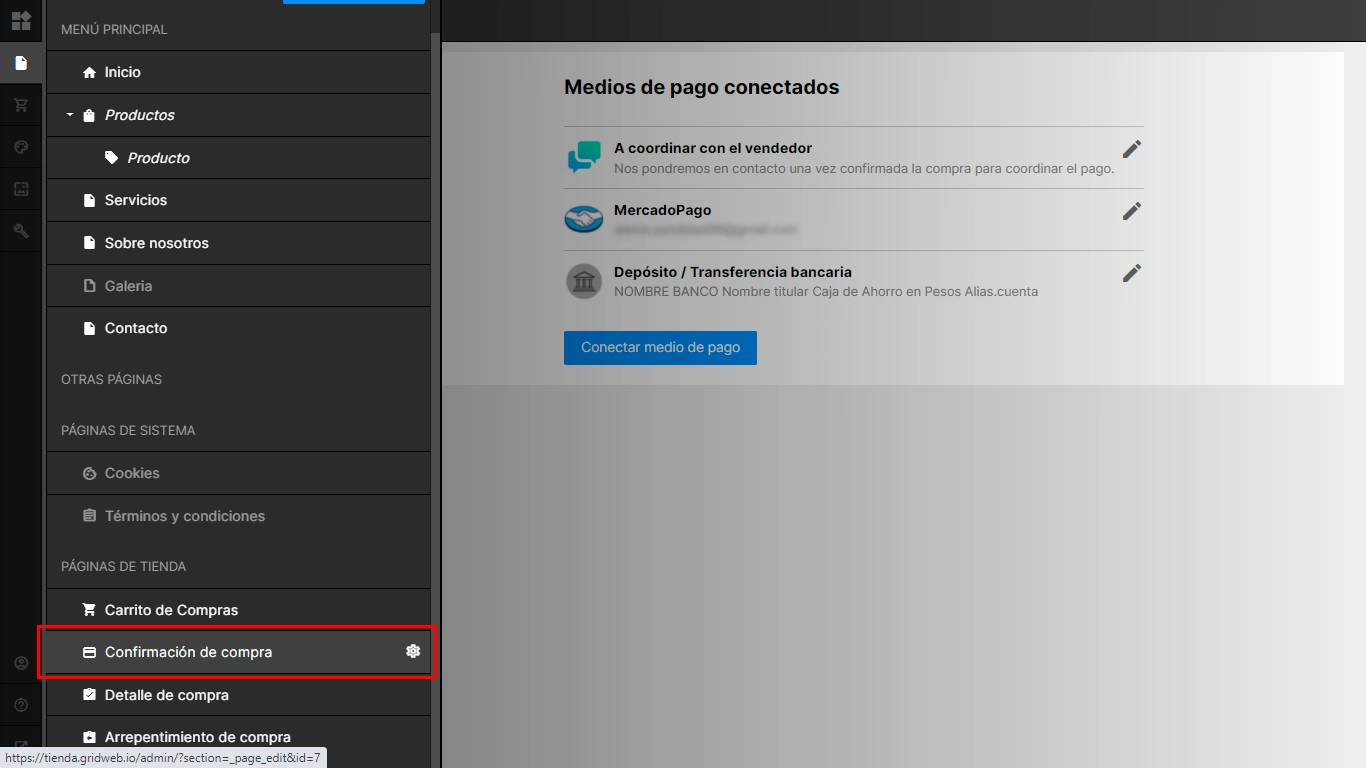The width and height of the screenshot is (1366, 768).
Task: Select Confirmación de compra page
Action: click(x=238, y=652)
